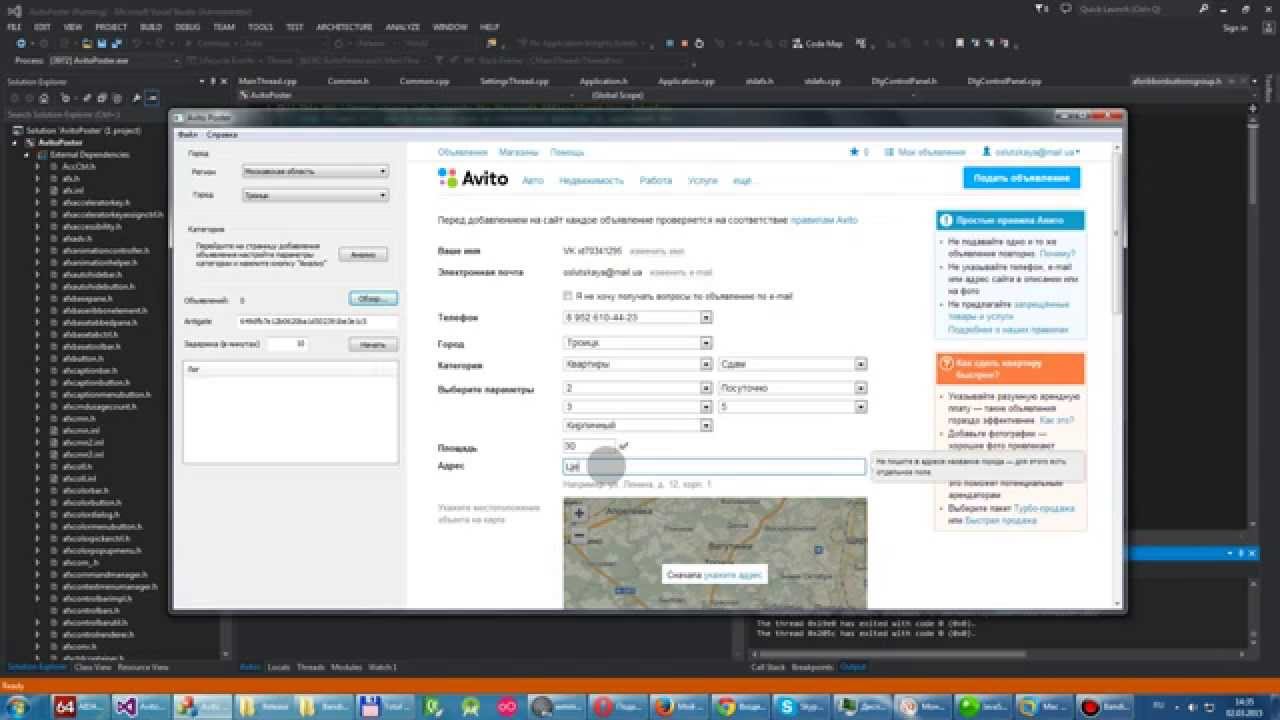Zoom out on the Avito map

pos(578,535)
